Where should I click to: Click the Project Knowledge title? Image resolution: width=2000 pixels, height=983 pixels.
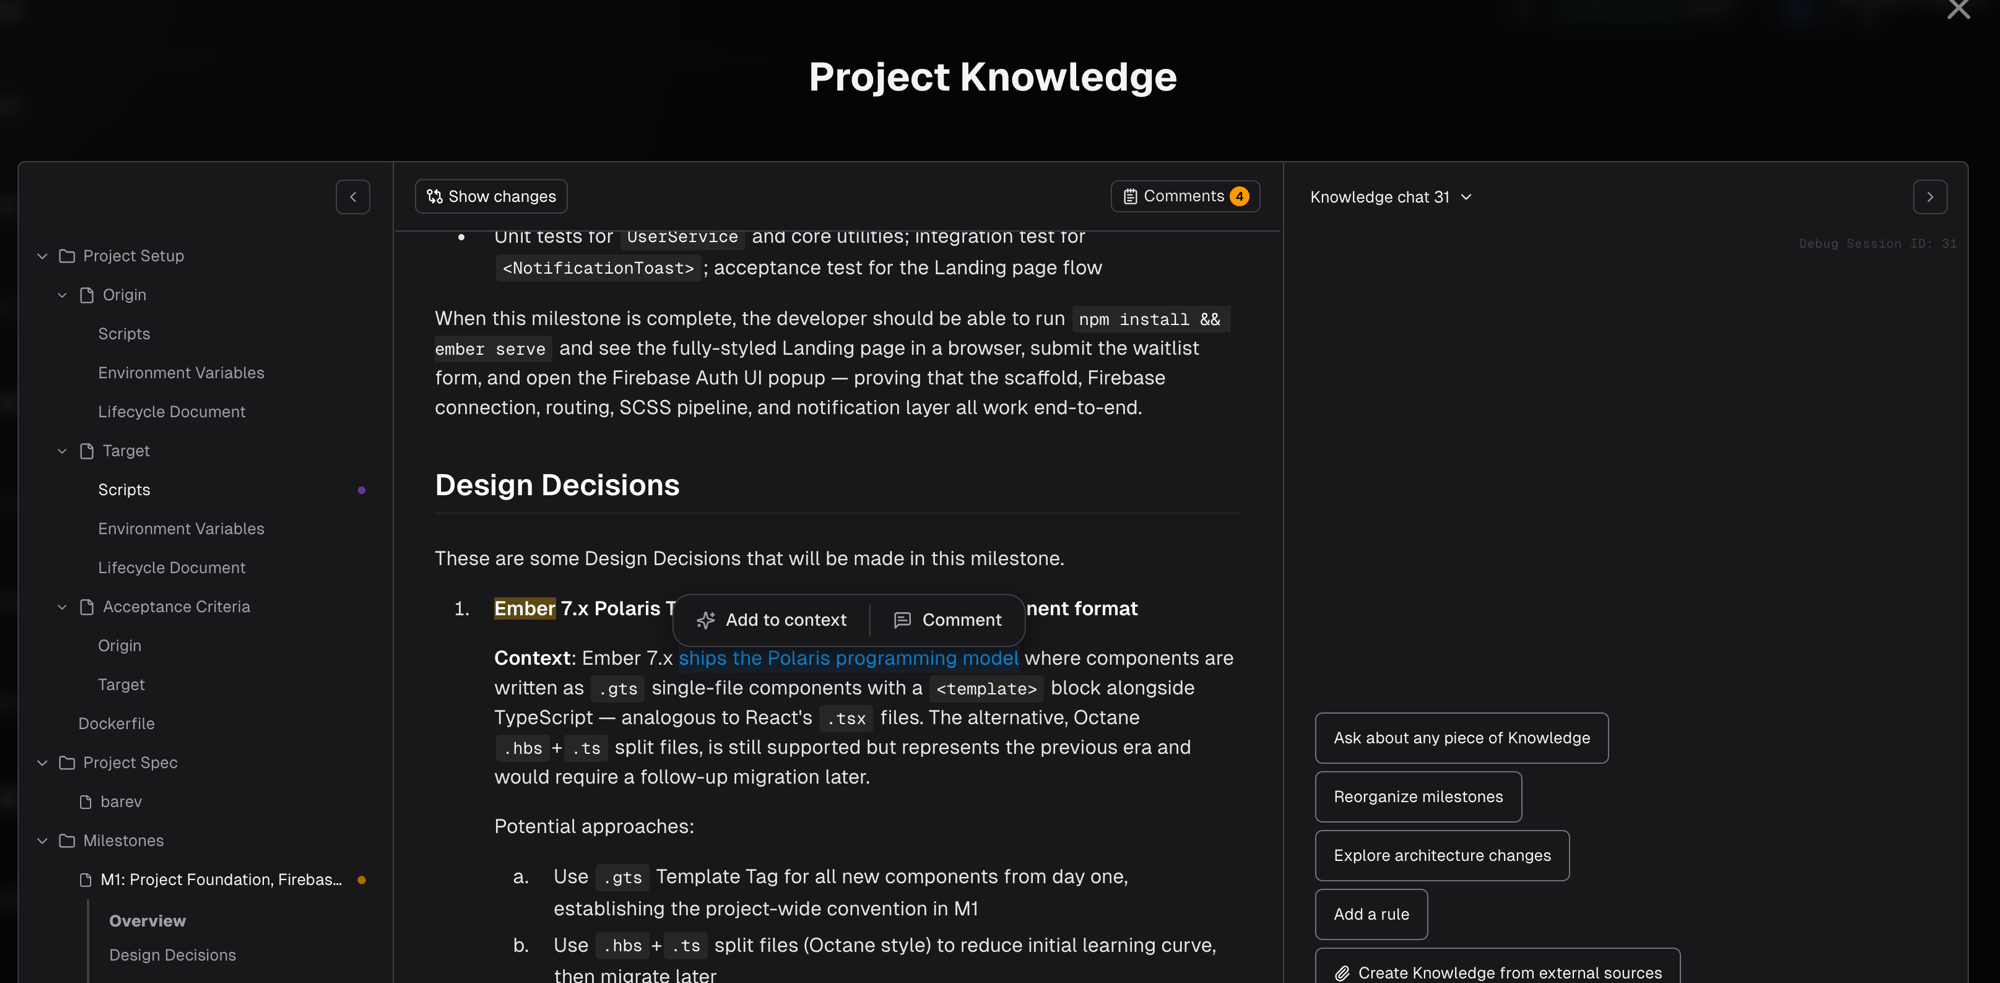pyautogui.click(x=992, y=78)
